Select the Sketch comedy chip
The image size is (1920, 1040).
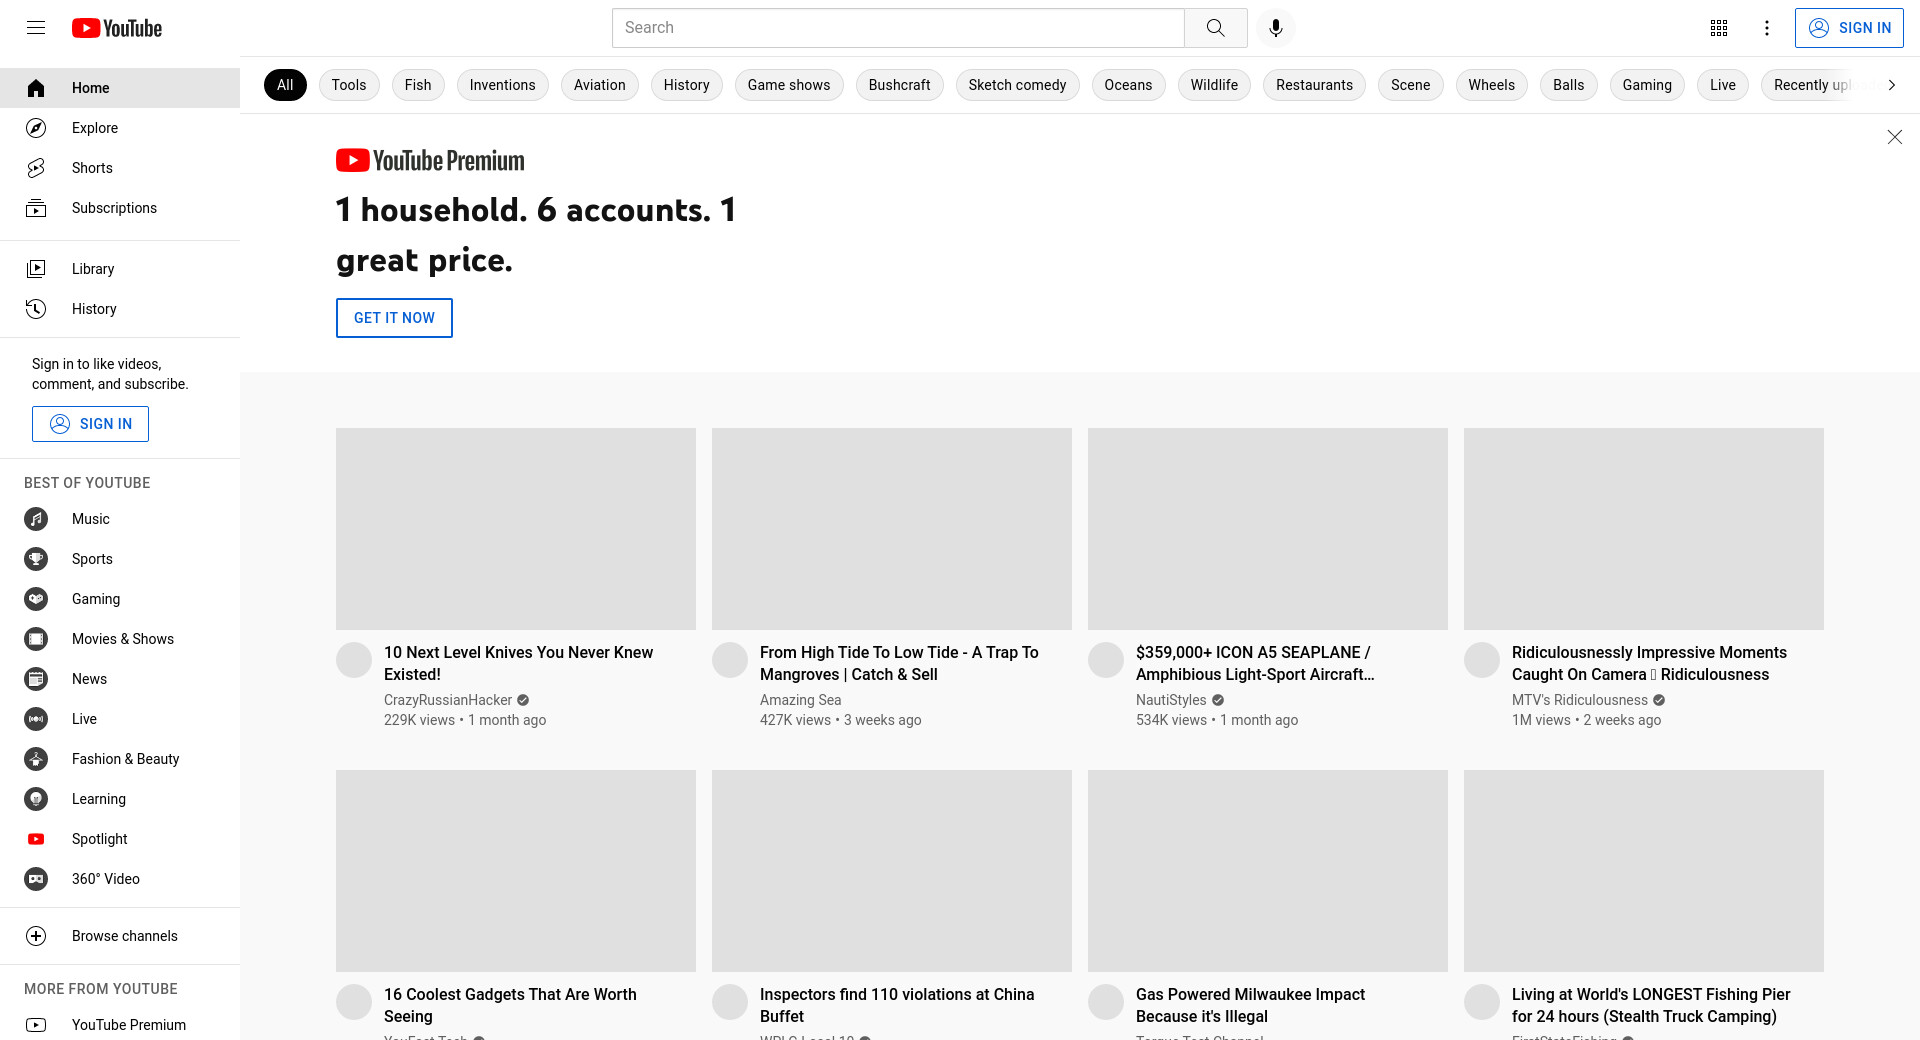(x=1018, y=85)
